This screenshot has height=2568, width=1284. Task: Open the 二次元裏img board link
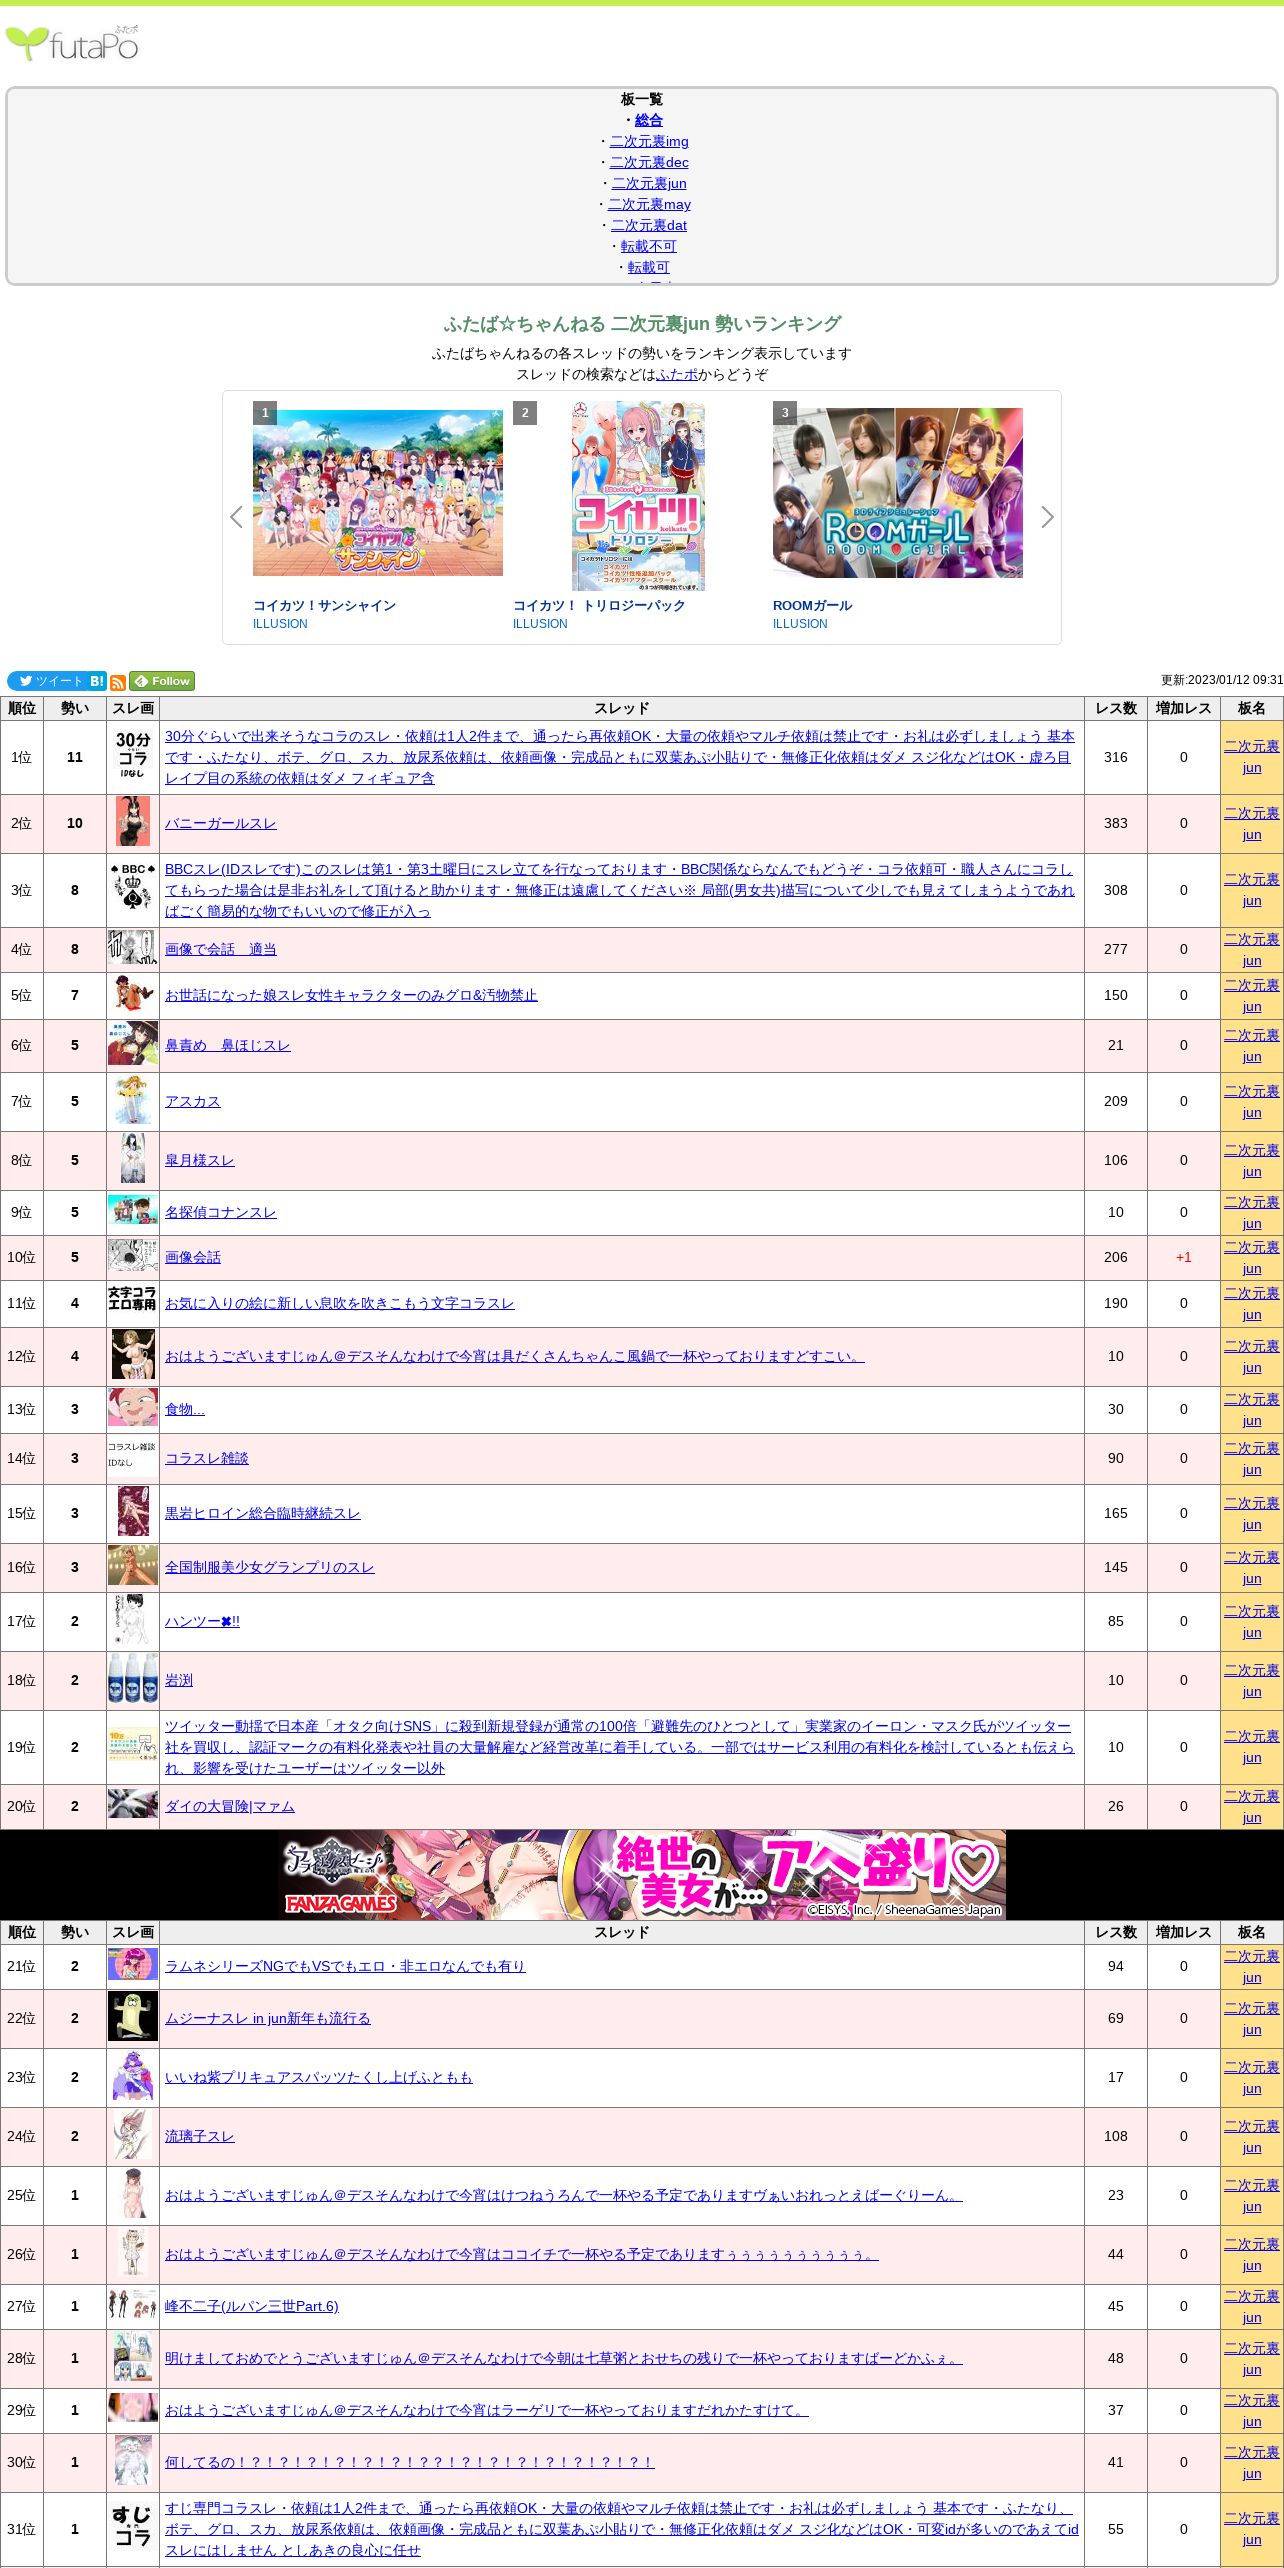pos(649,141)
